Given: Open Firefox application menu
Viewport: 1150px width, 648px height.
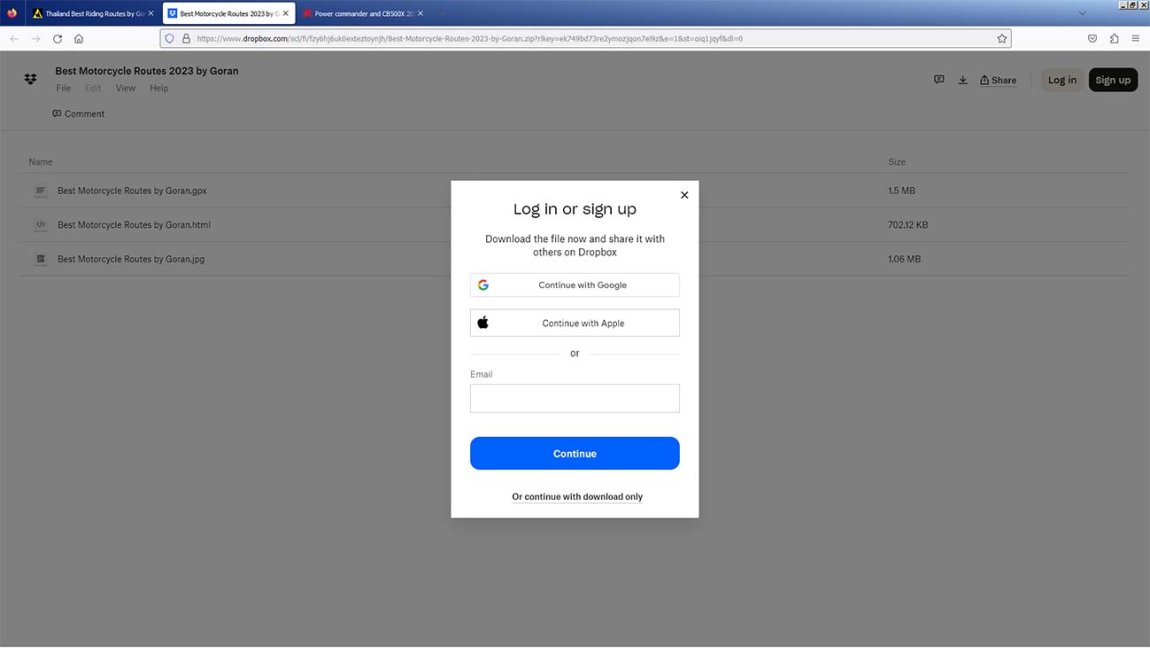Looking at the screenshot, I should [x=1135, y=39].
